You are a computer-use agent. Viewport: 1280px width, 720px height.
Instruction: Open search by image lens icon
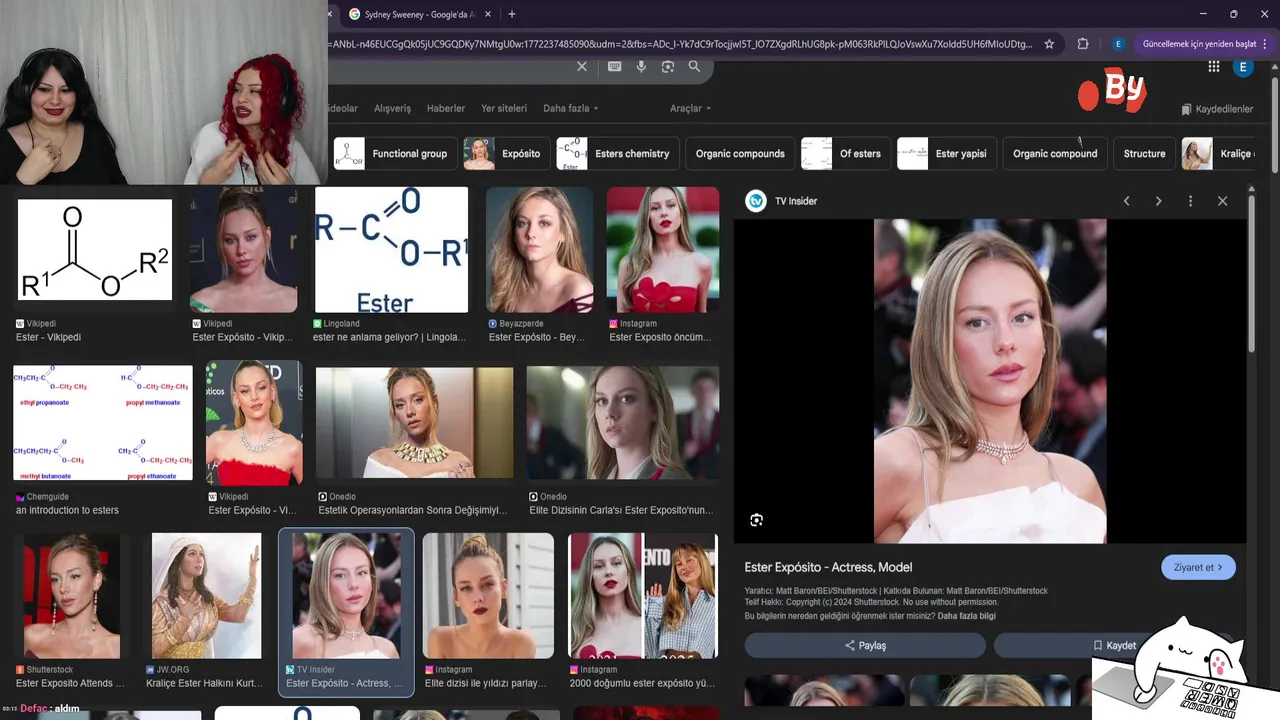[668, 67]
